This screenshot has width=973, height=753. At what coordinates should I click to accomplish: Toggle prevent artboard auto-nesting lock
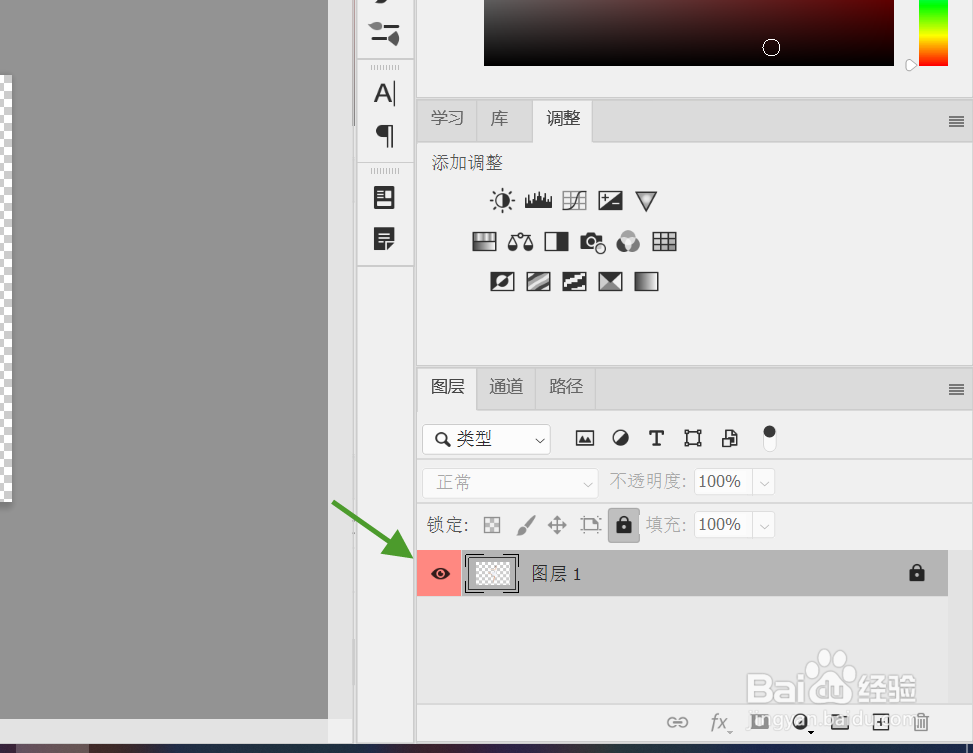[590, 525]
